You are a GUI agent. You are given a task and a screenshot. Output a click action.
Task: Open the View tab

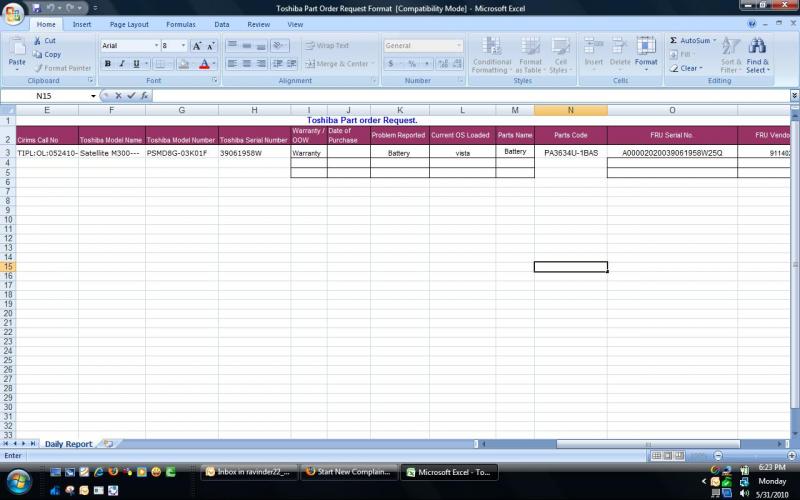[x=295, y=24]
